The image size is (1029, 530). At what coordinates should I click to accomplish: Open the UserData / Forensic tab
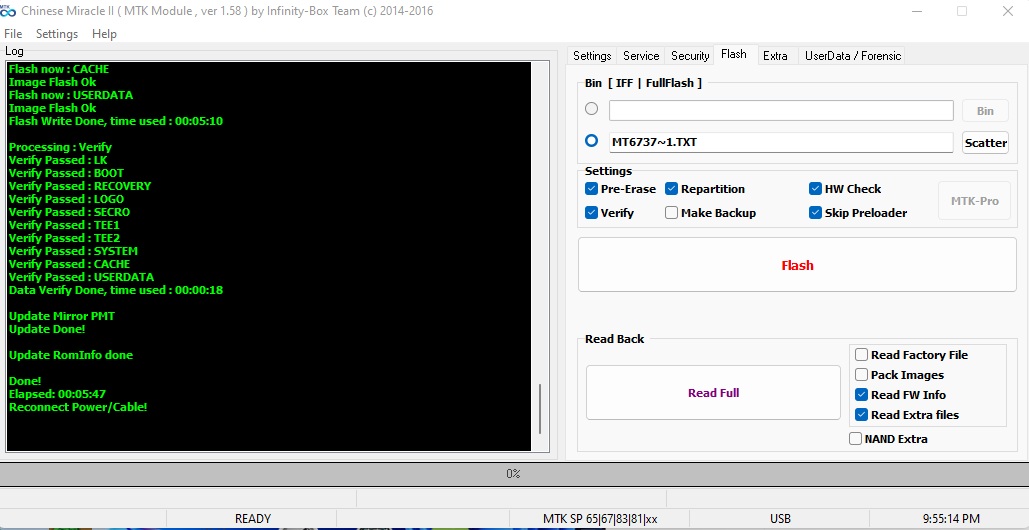pyautogui.click(x=852, y=56)
